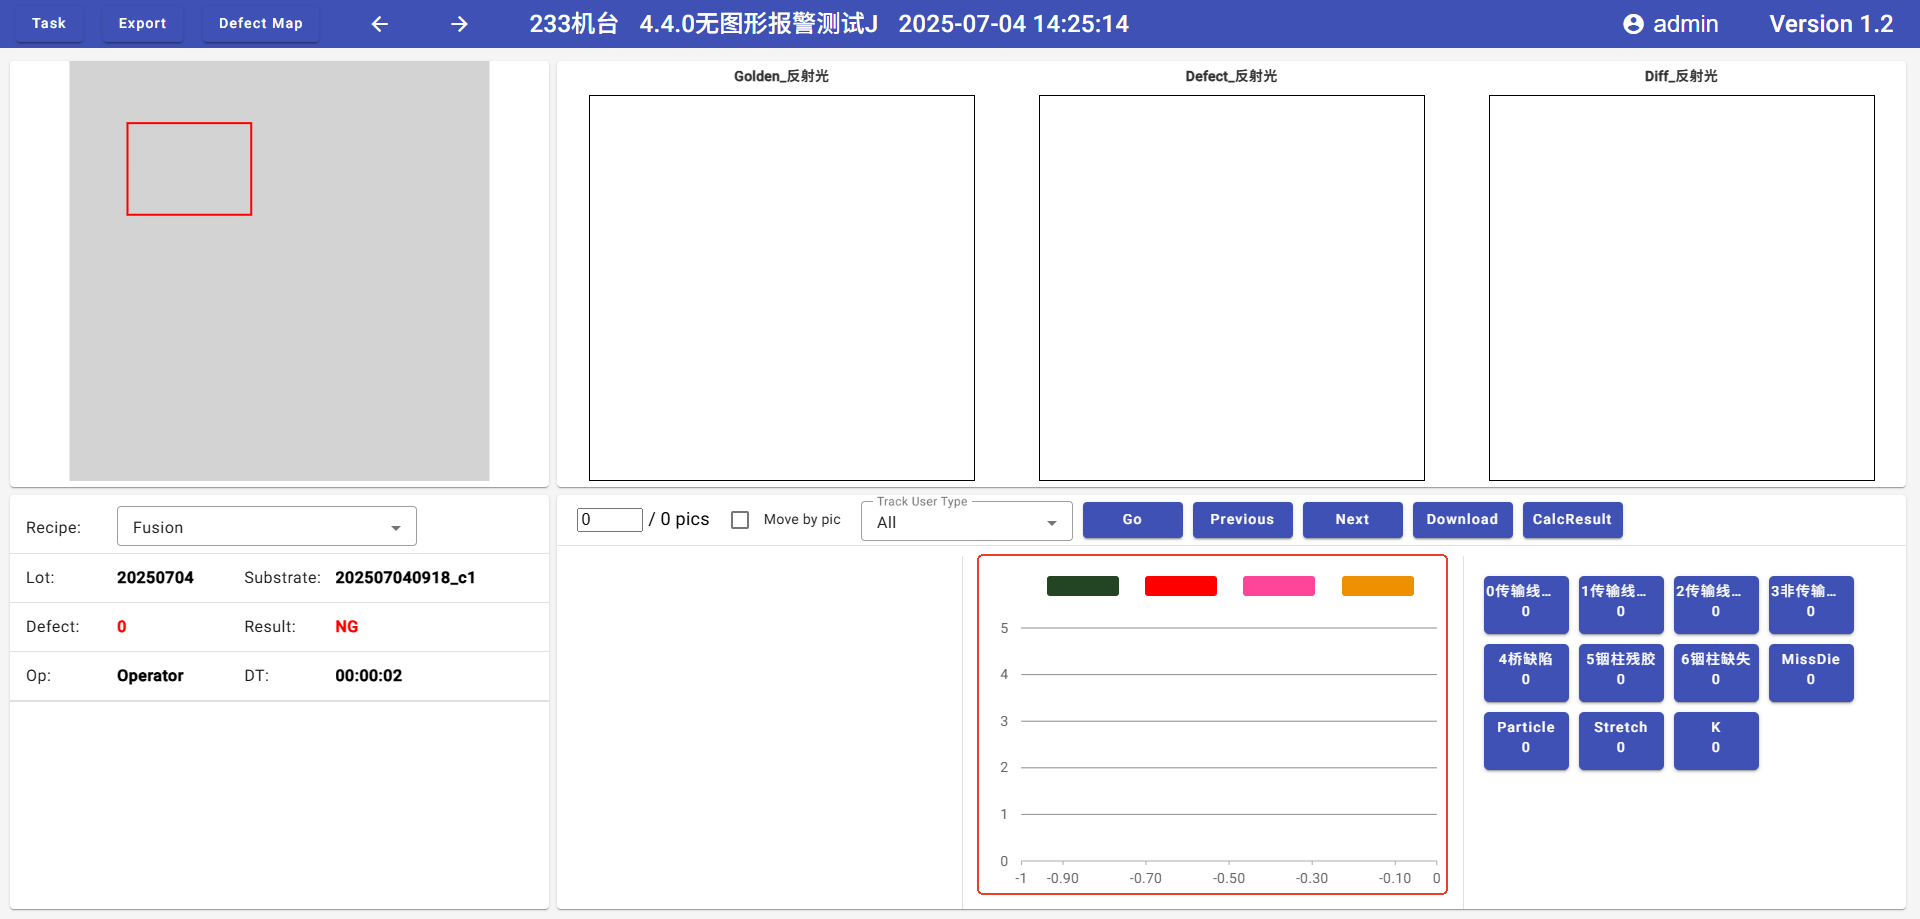Click the DT value 00:00:02
This screenshot has width=1920, height=919.
(369, 676)
